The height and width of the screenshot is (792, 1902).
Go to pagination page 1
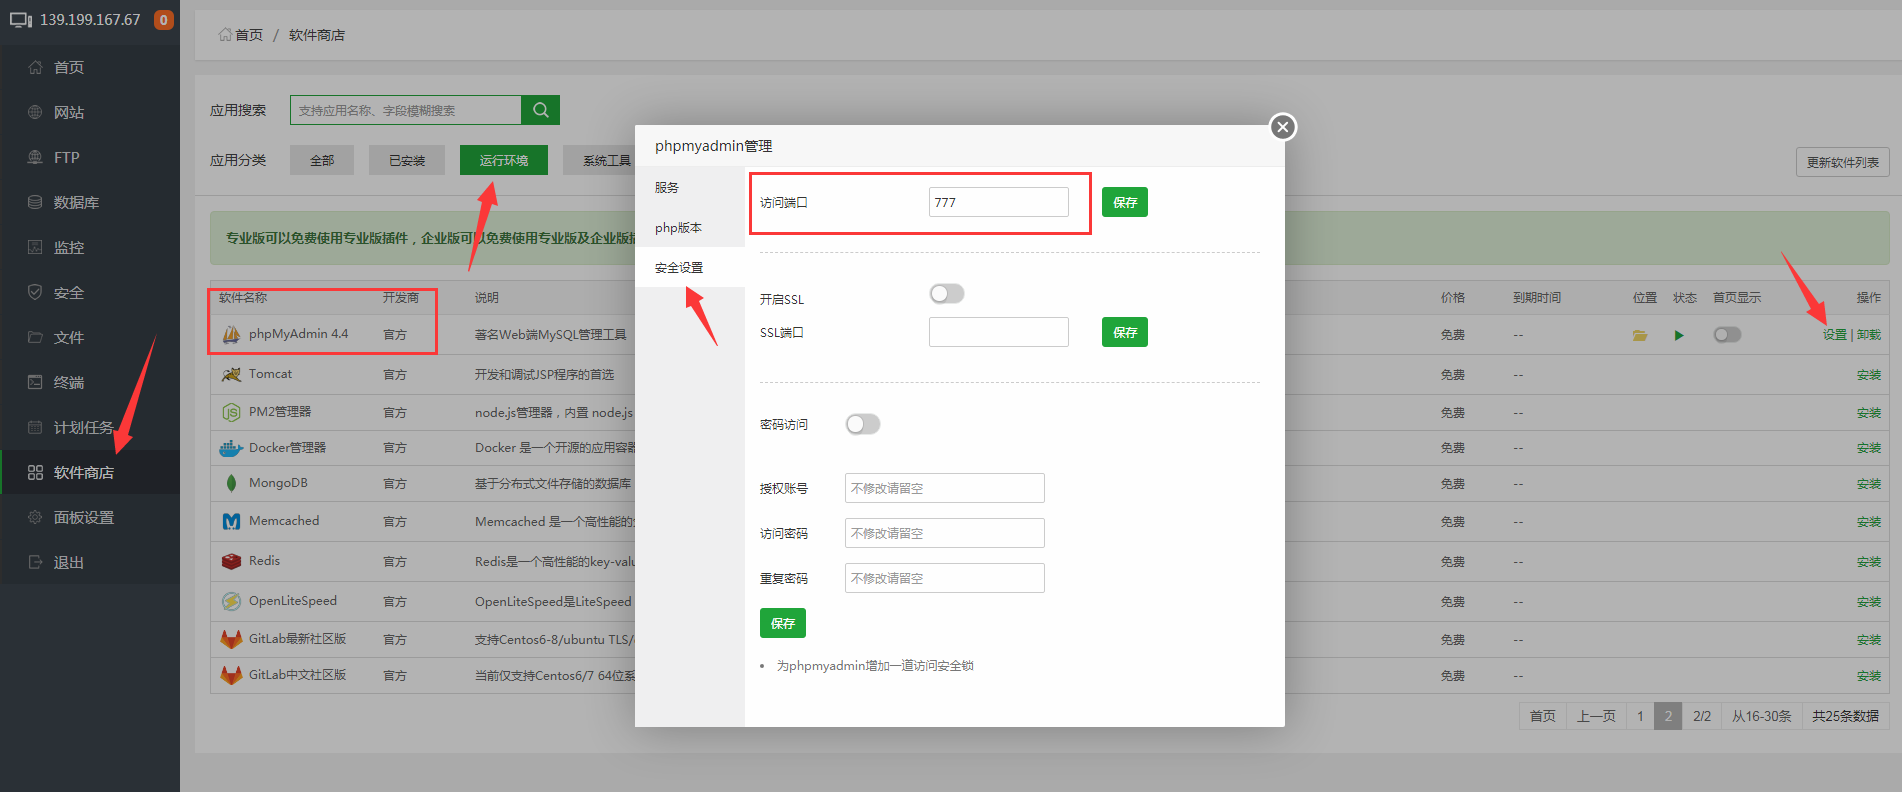point(1640,716)
